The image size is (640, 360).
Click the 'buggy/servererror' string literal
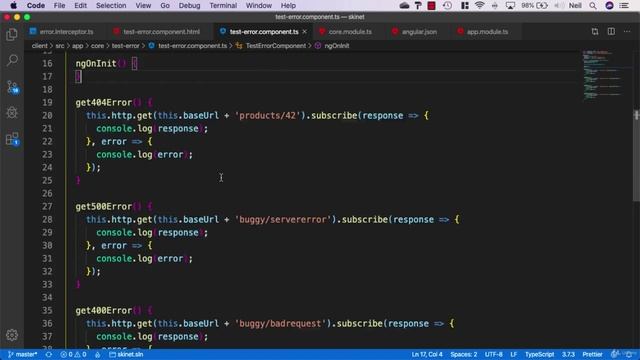point(283,220)
